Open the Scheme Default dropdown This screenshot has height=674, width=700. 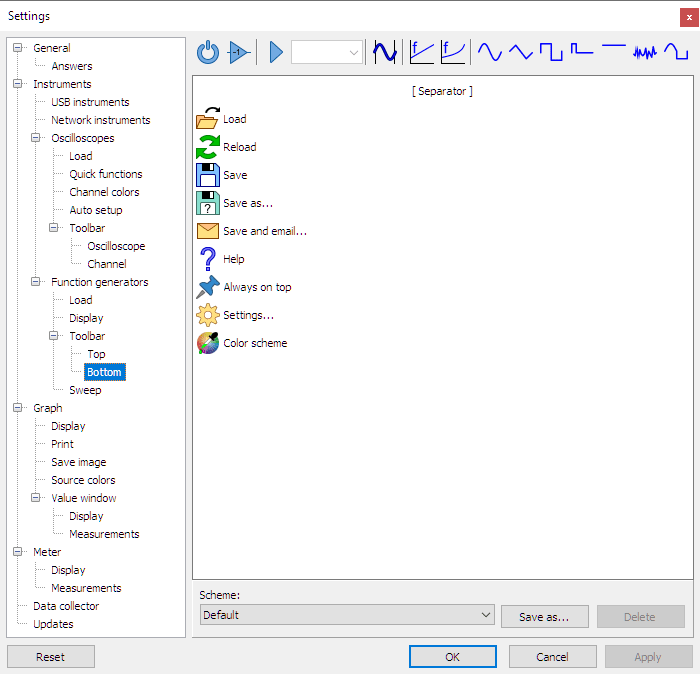(x=347, y=615)
